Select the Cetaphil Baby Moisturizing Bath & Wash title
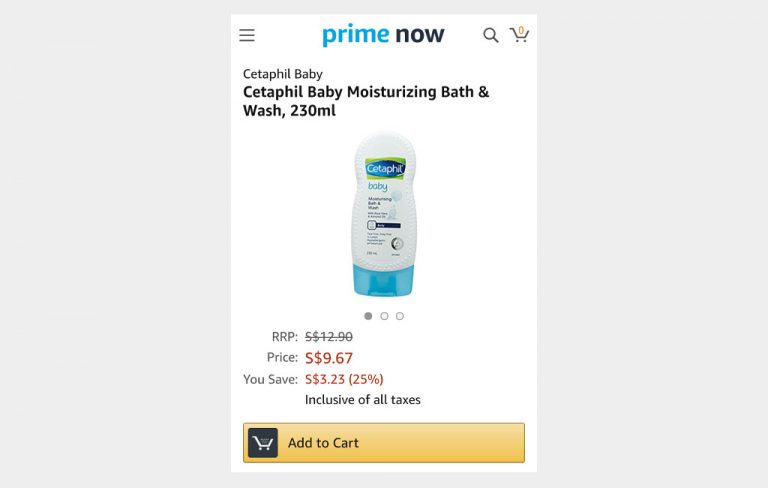The height and width of the screenshot is (488, 768). click(x=366, y=101)
